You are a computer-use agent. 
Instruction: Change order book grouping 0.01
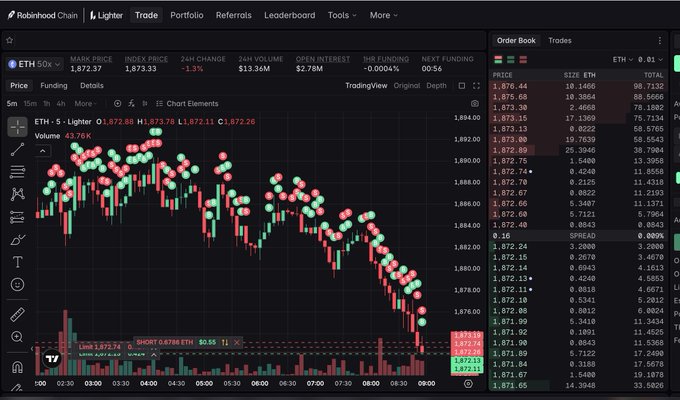650,59
